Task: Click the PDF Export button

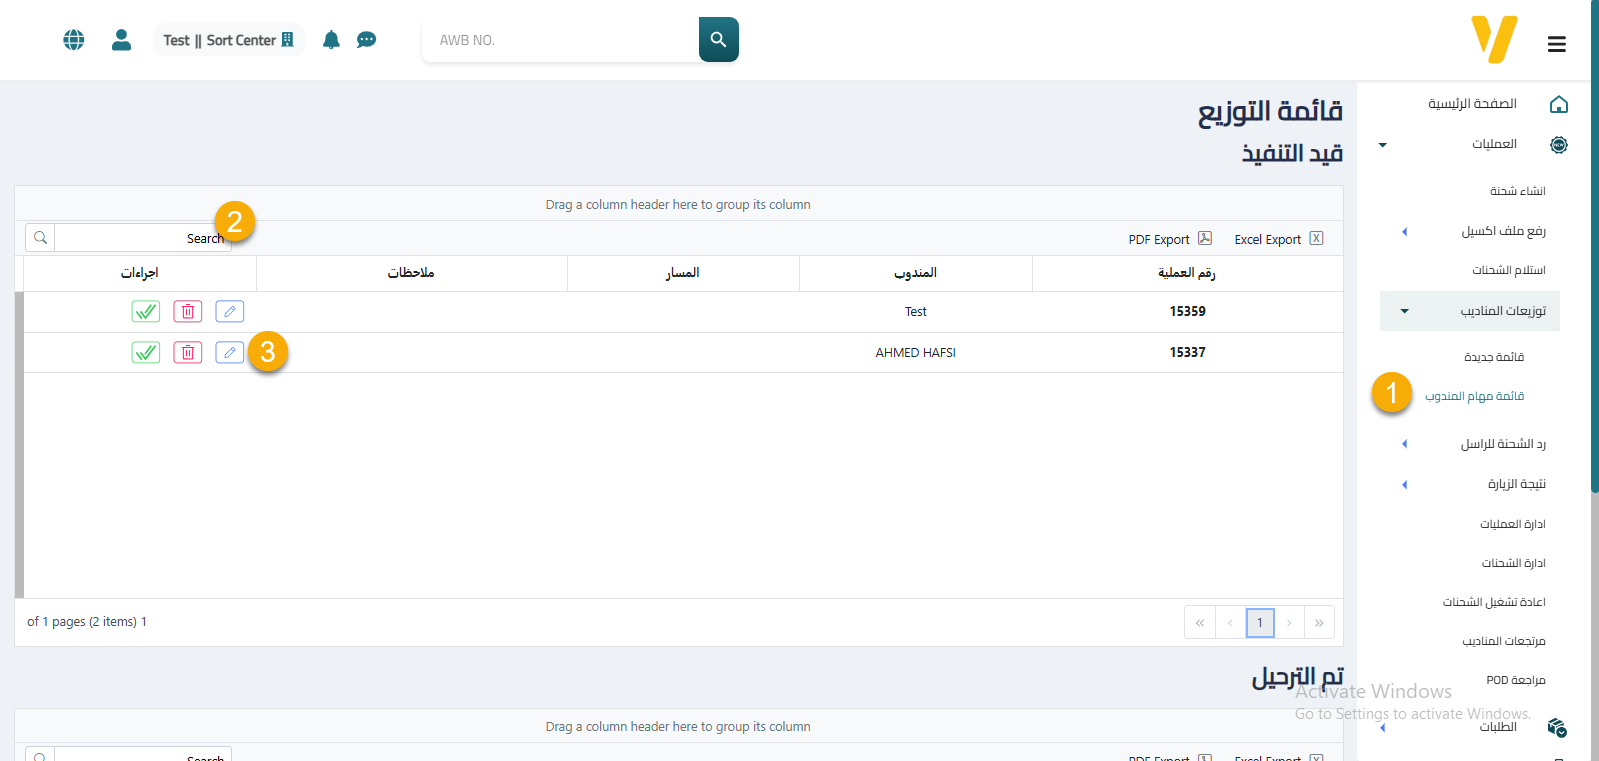Action: 1169,239
